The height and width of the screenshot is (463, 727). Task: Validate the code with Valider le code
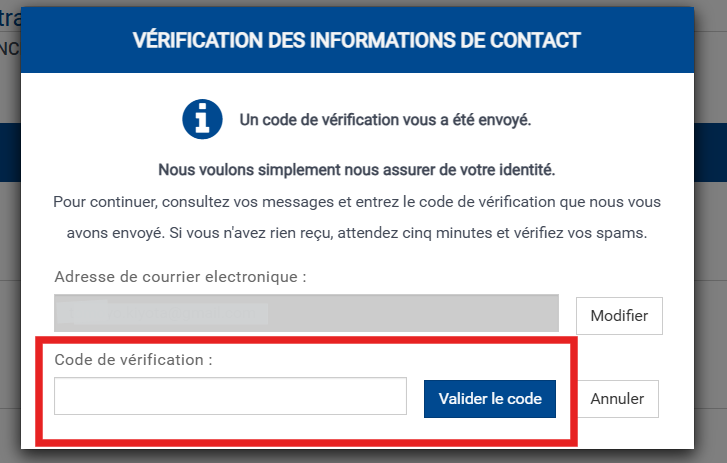(x=490, y=399)
